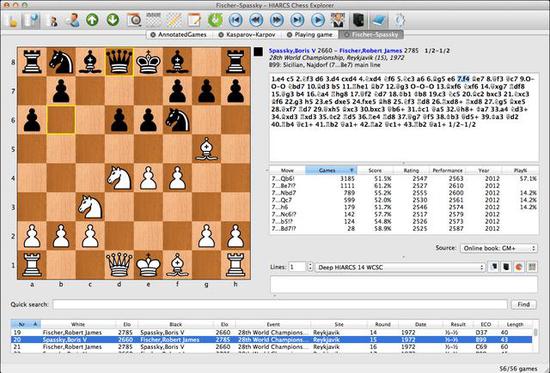This screenshot has height=373, width=550.
Task: Step forward one move with fast-forward icon
Action: [x=277, y=20]
